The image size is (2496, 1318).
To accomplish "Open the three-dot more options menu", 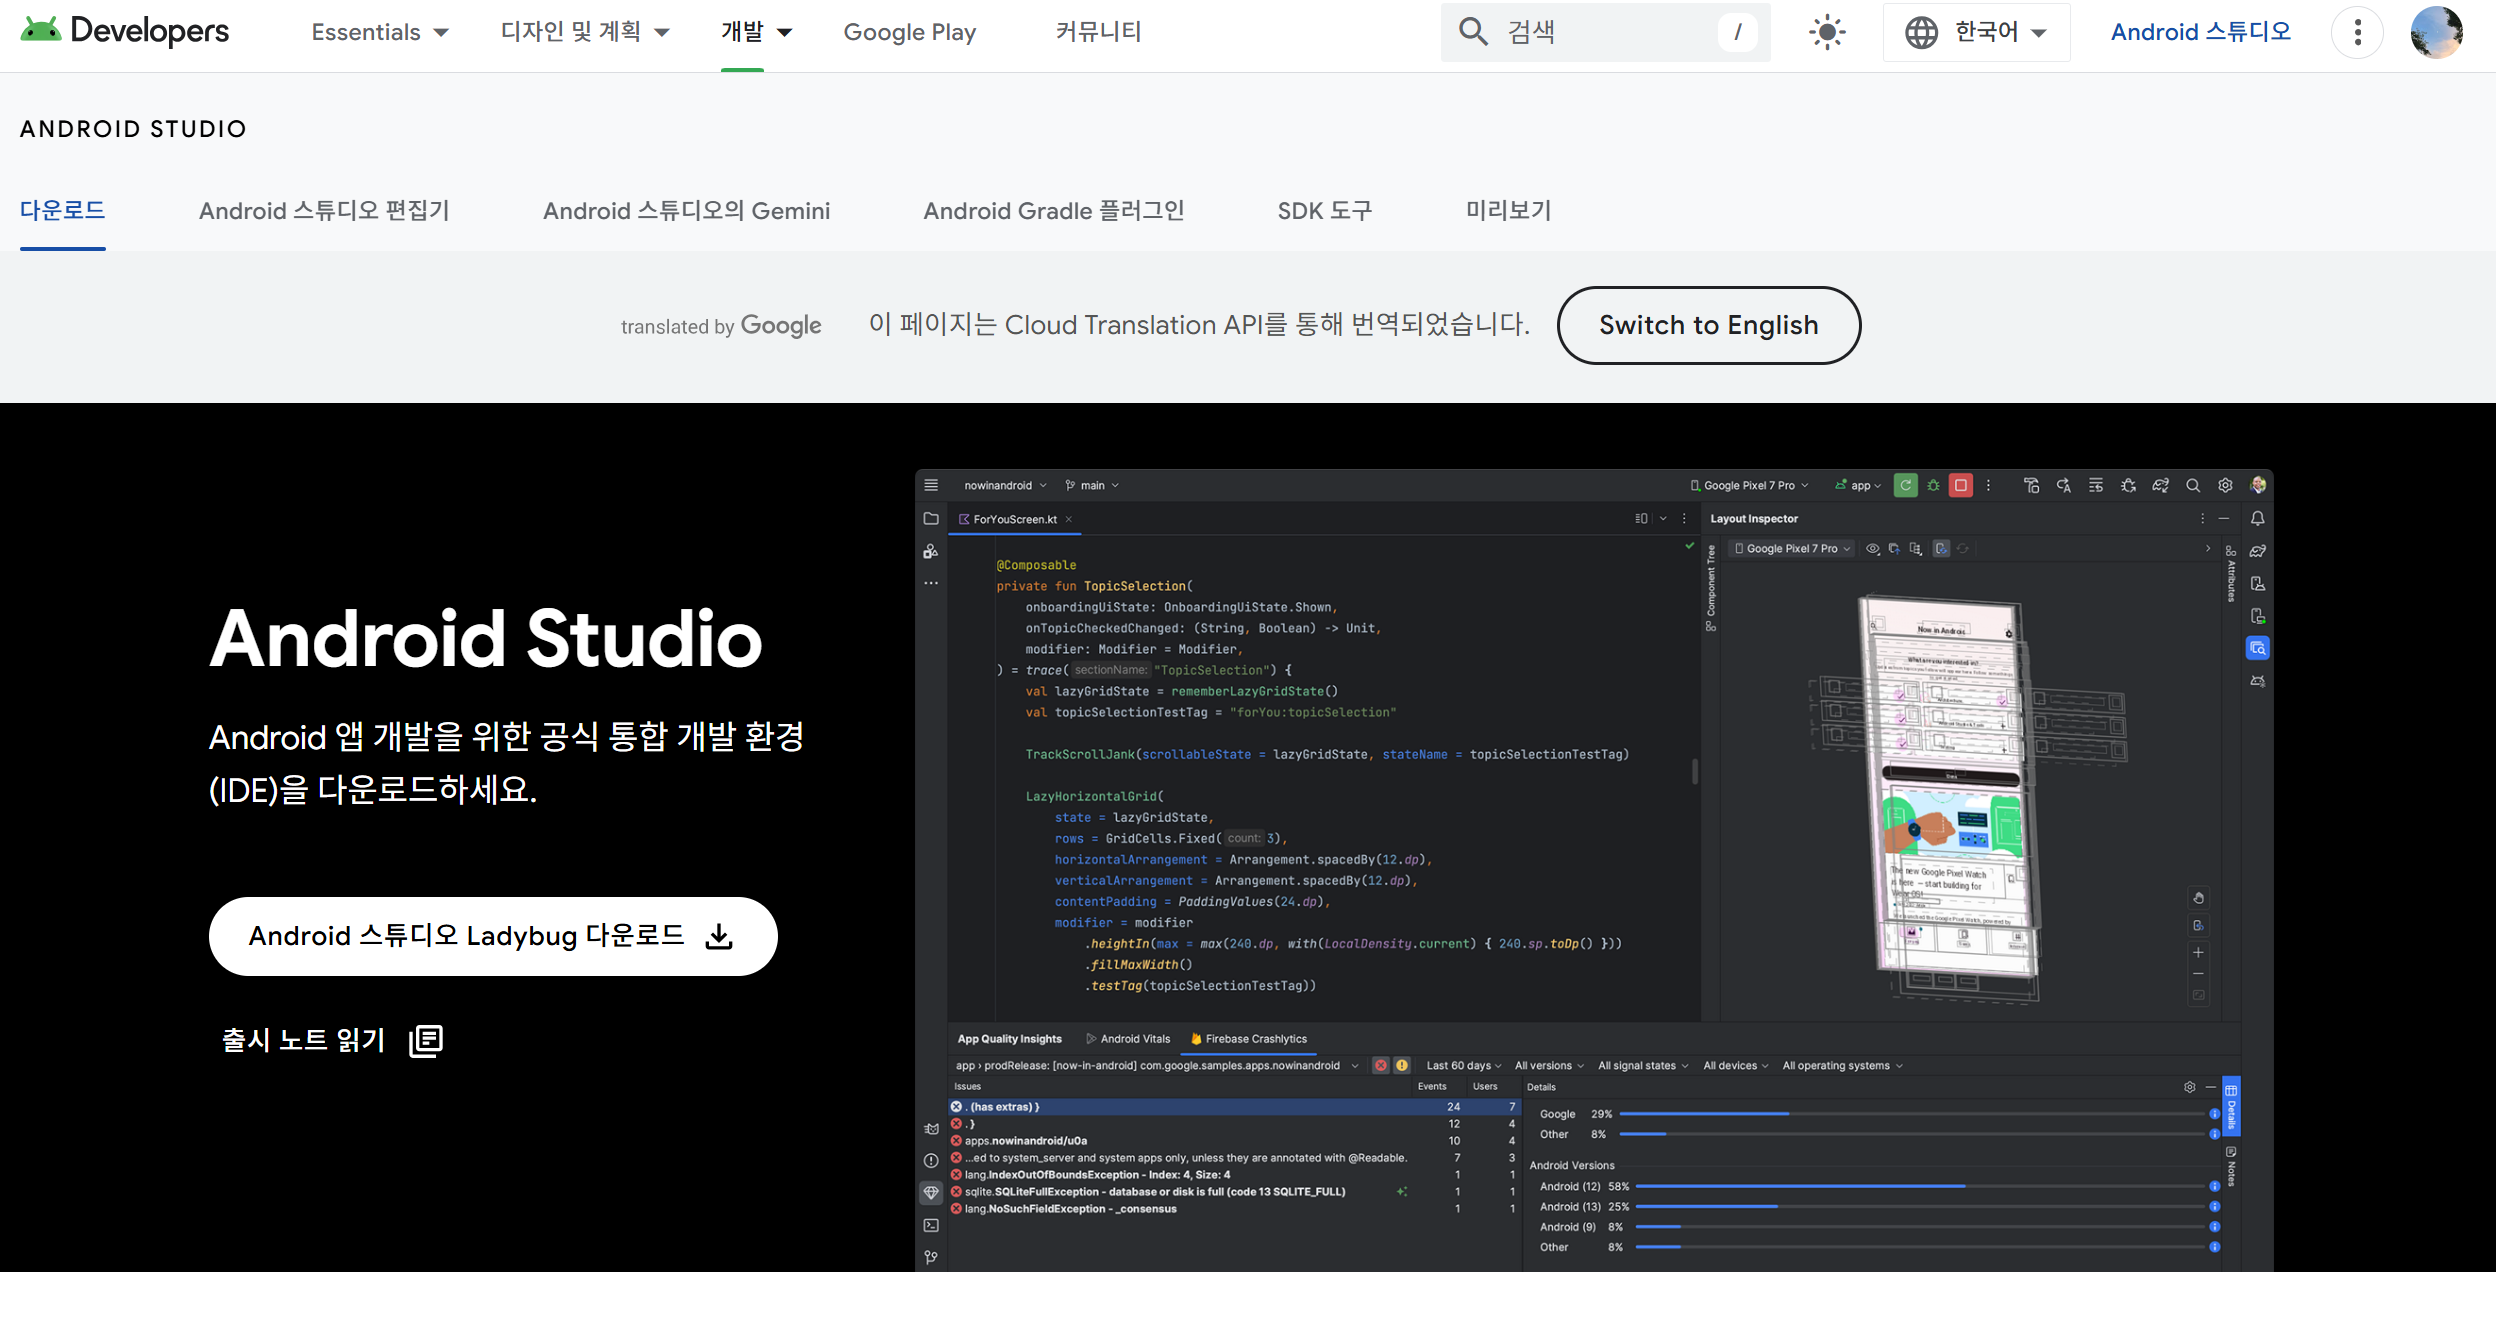I will [x=2357, y=32].
